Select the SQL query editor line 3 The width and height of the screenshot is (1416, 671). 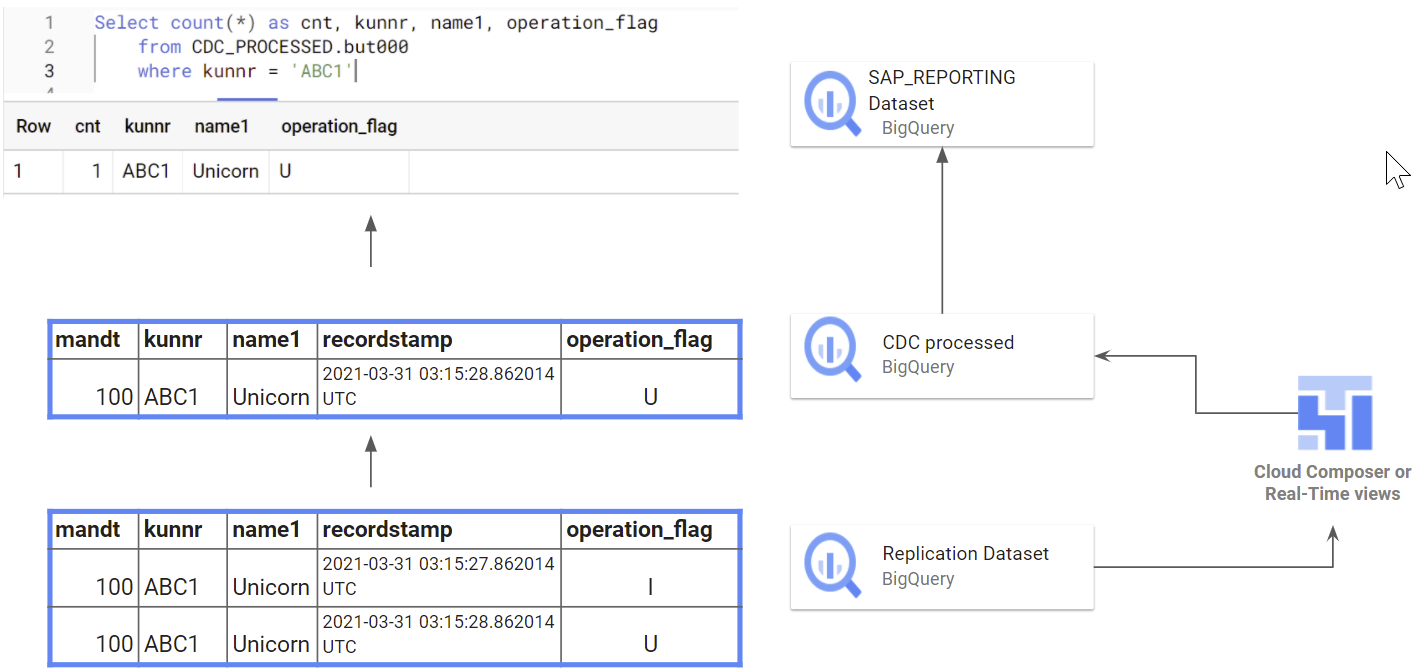coord(240,70)
